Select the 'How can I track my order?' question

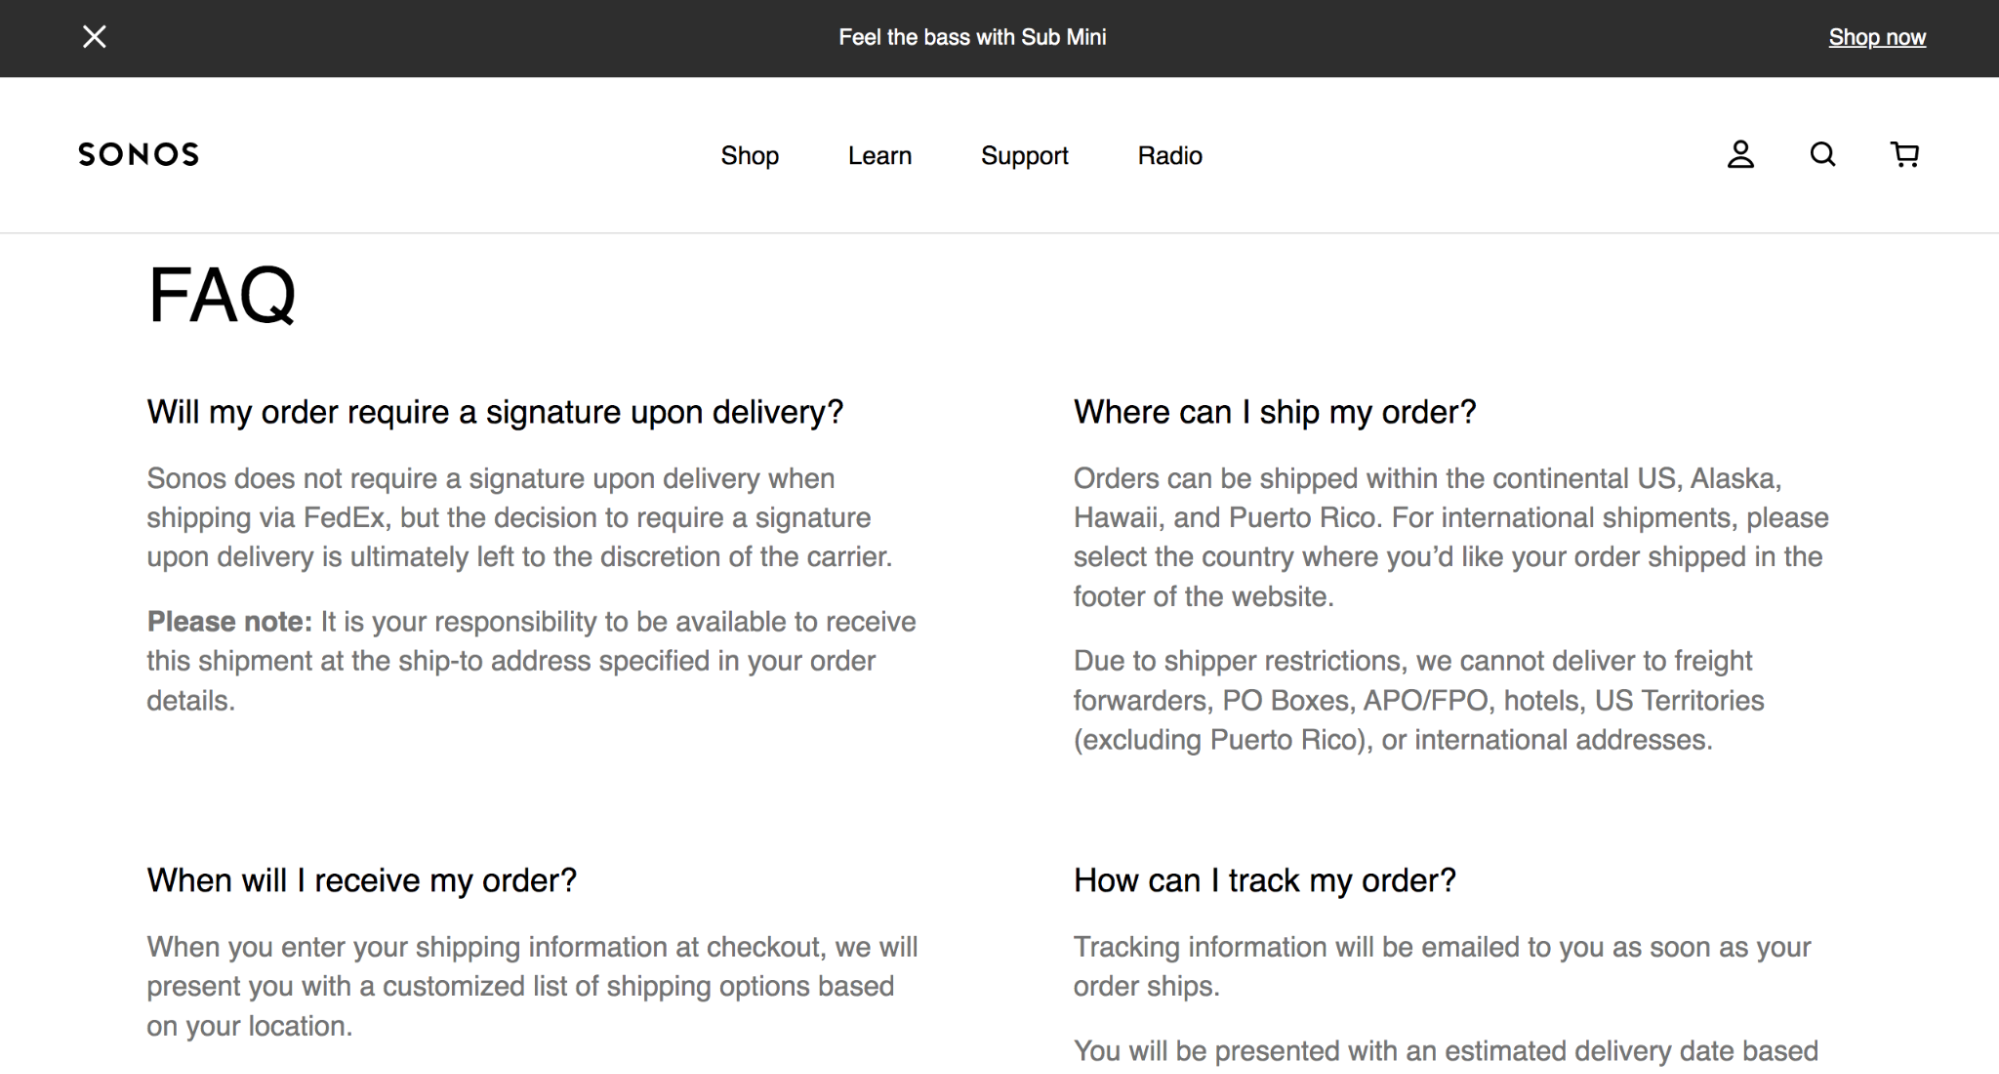1264,880
